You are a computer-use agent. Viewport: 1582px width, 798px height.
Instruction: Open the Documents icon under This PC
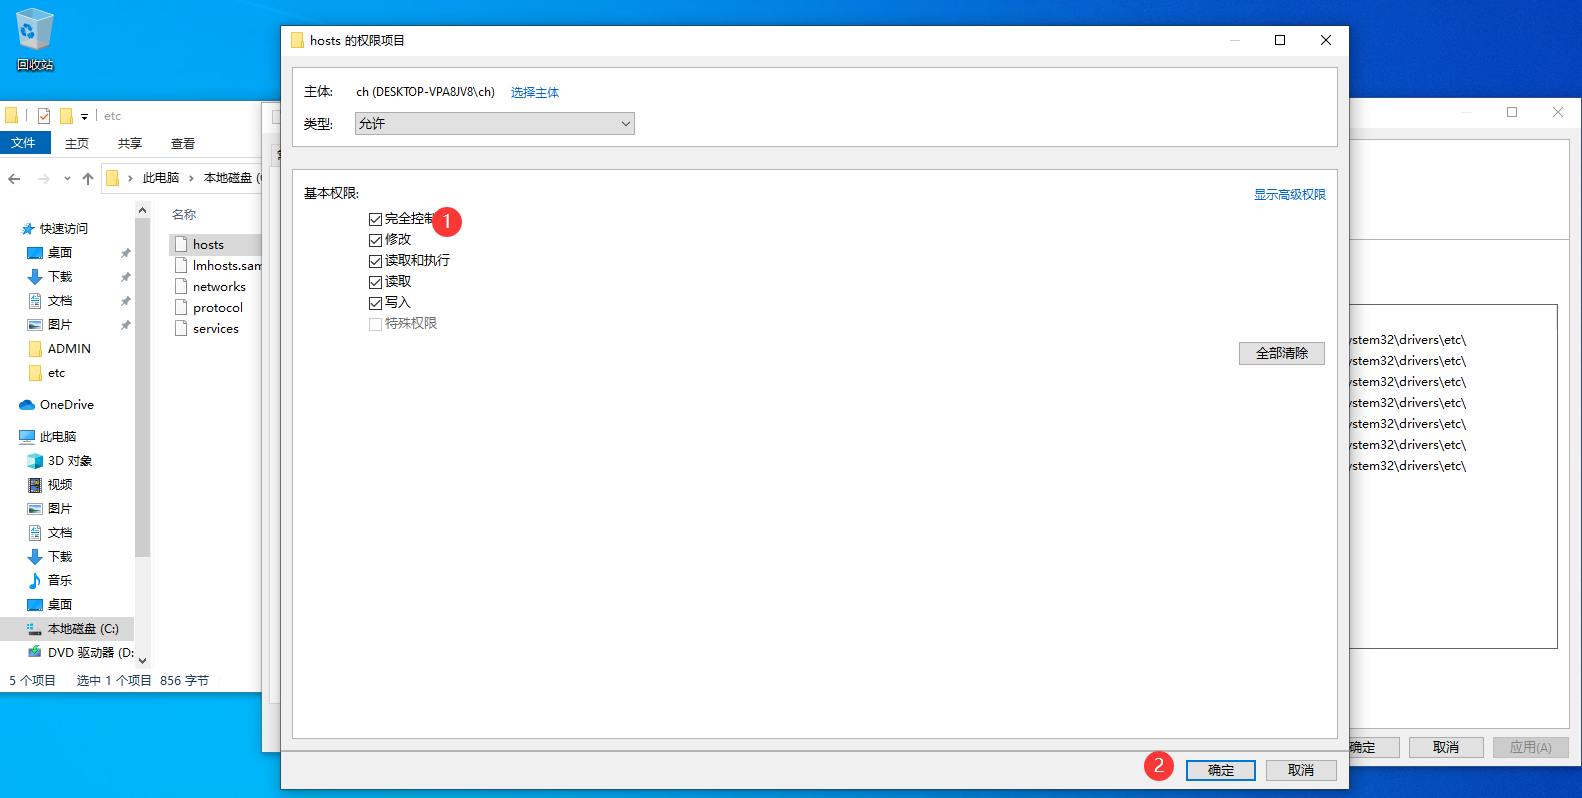coord(35,533)
